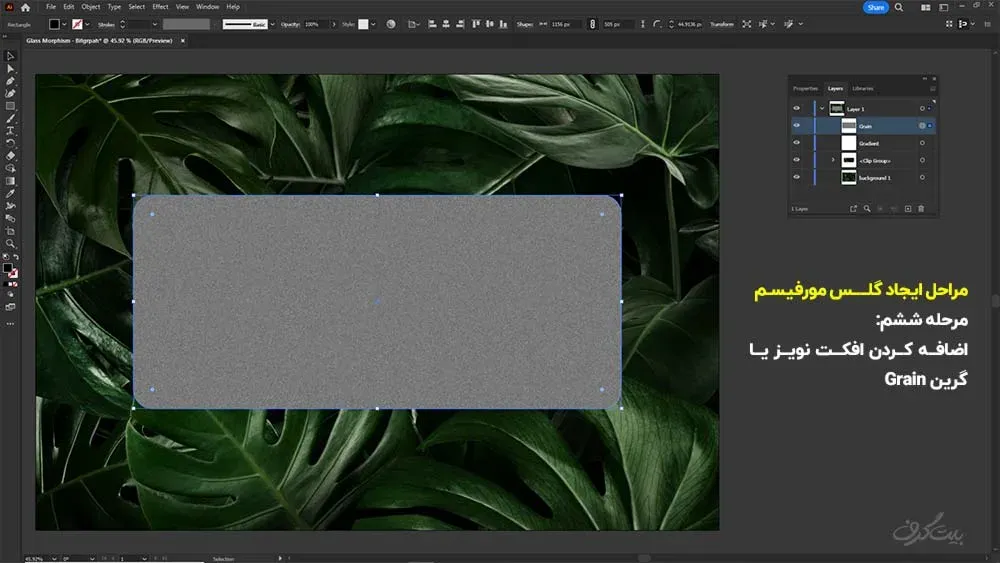Image resolution: width=1000 pixels, height=563 pixels.
Task: Click the Stroke label link
Action: [107, 25]
